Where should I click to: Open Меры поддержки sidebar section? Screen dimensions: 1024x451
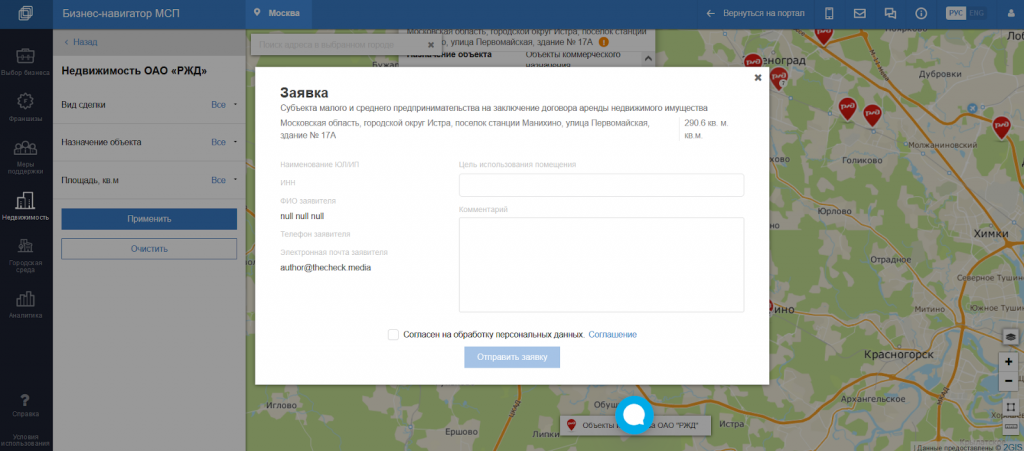coord(25,157)
